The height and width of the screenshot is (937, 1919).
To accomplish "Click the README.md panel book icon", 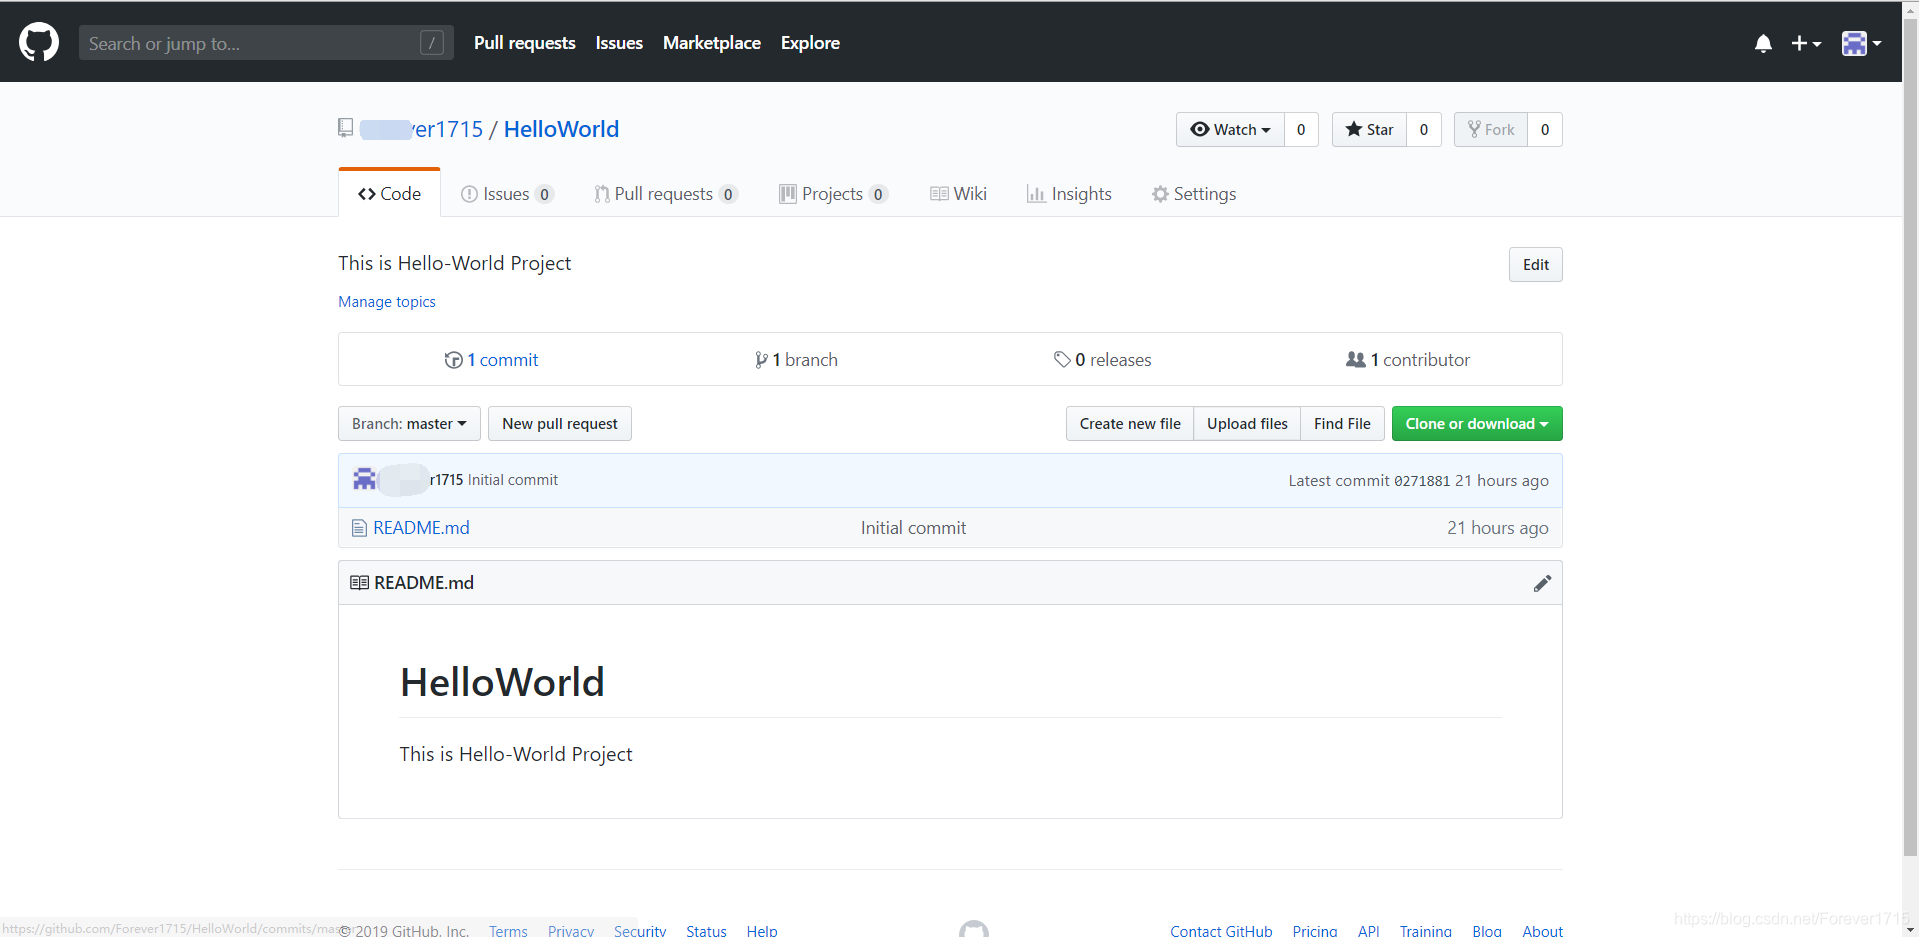I will pyautogui.click(x=359, y=583).
